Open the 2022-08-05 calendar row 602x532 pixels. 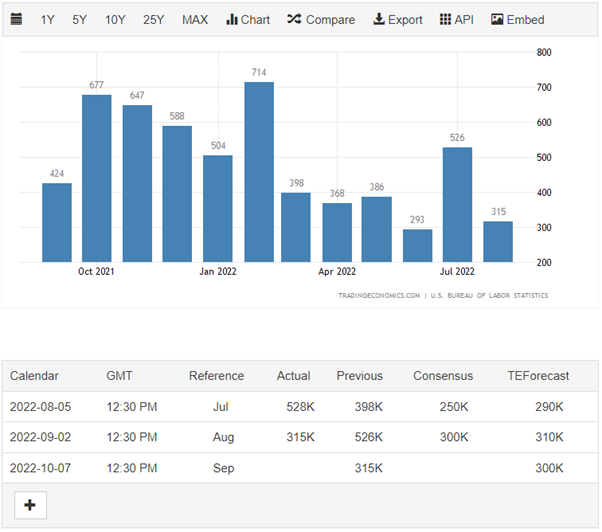(41, 407)
